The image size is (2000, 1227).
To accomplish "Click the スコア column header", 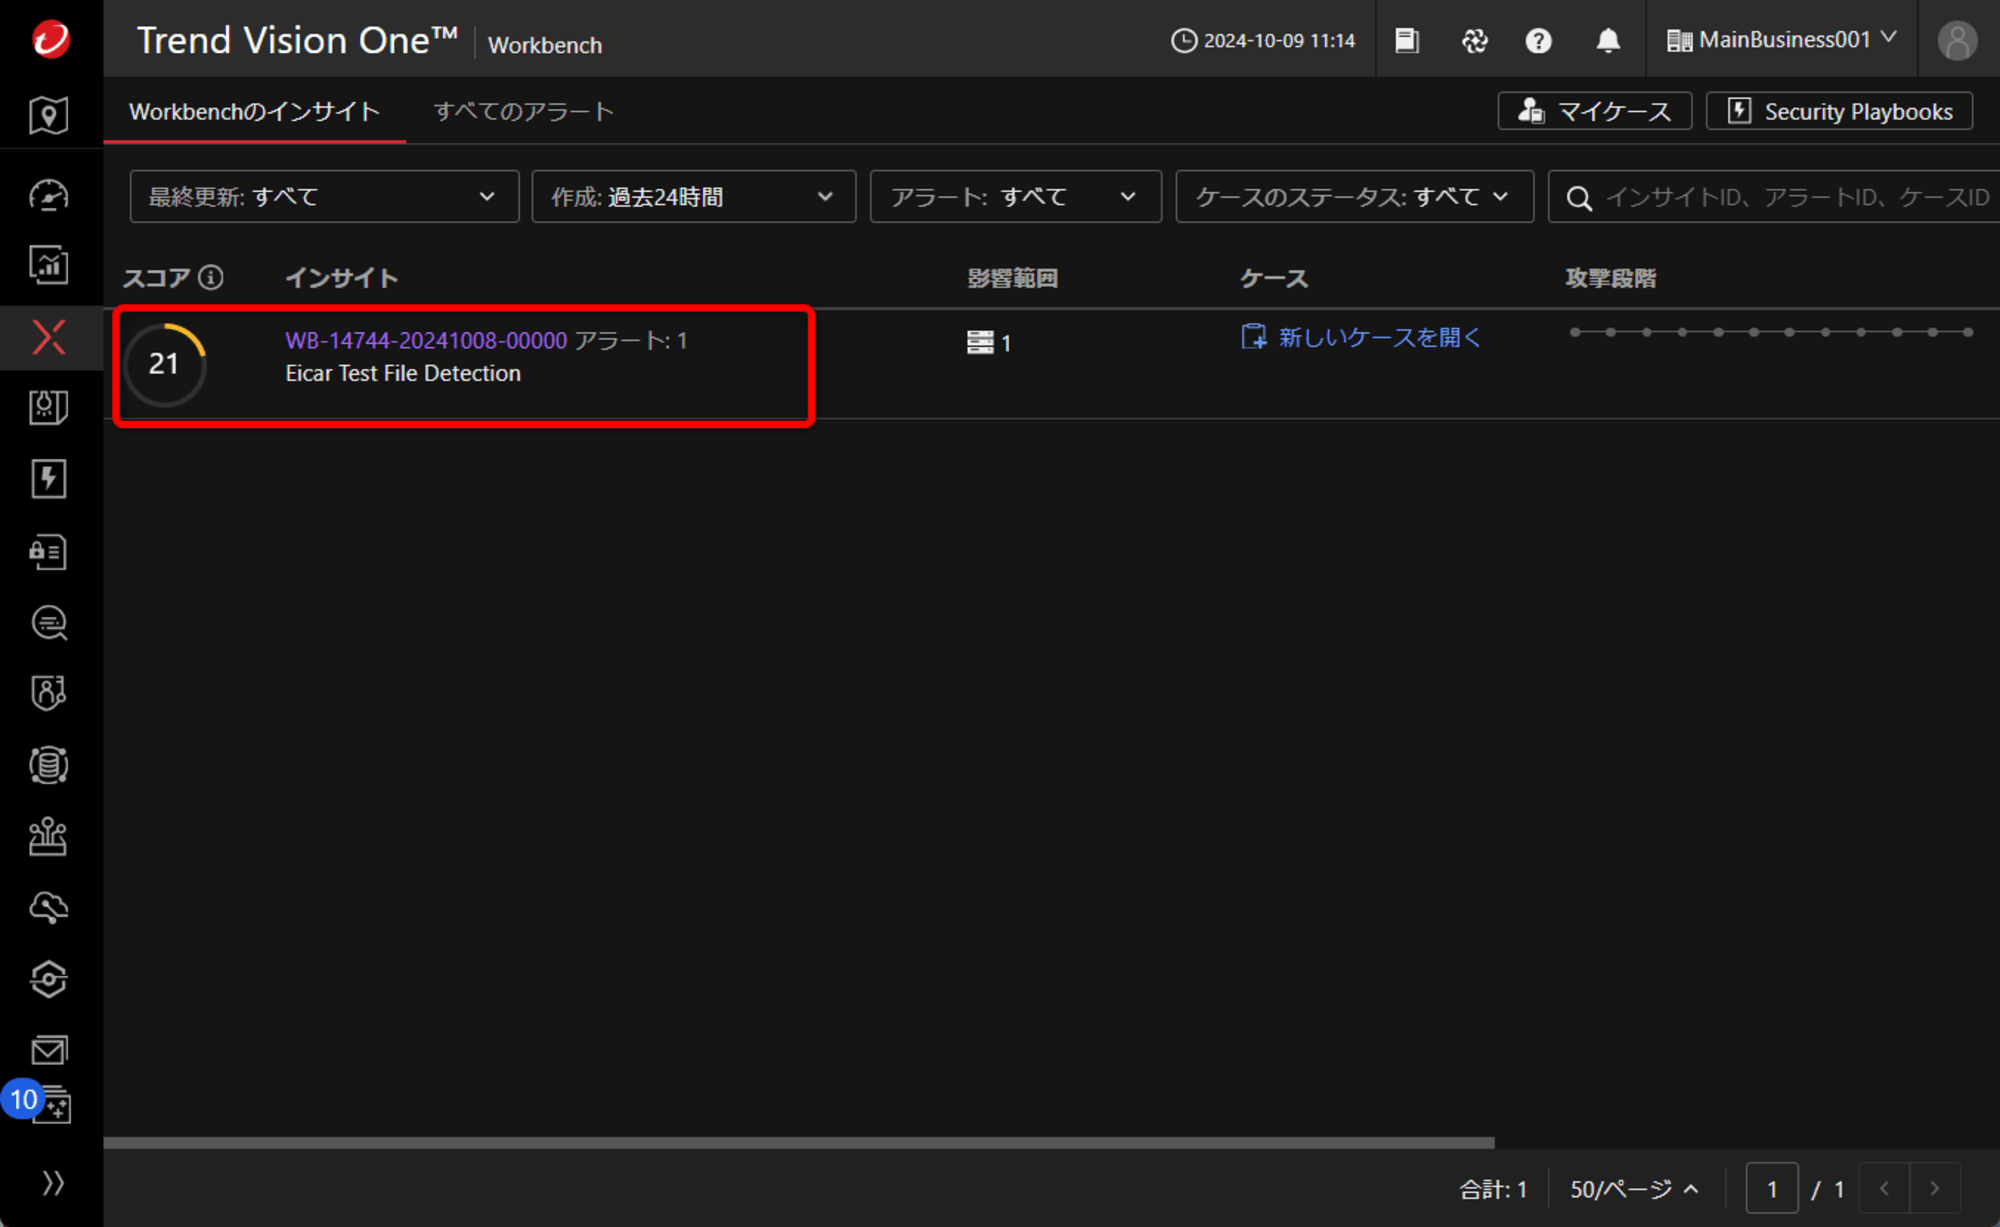I will click(156, 277).
